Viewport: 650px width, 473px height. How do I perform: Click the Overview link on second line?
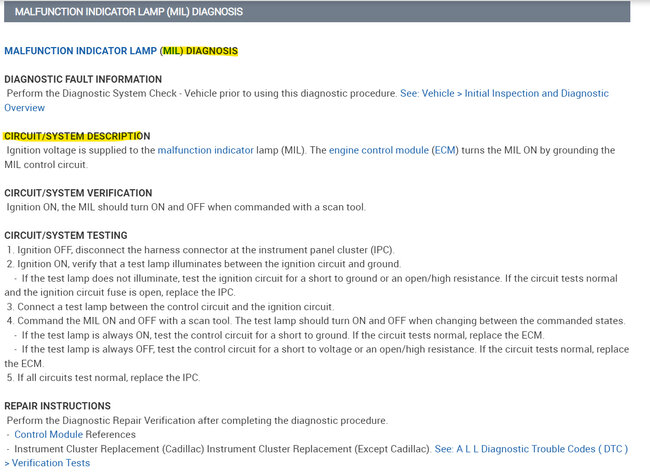(24, 108)
